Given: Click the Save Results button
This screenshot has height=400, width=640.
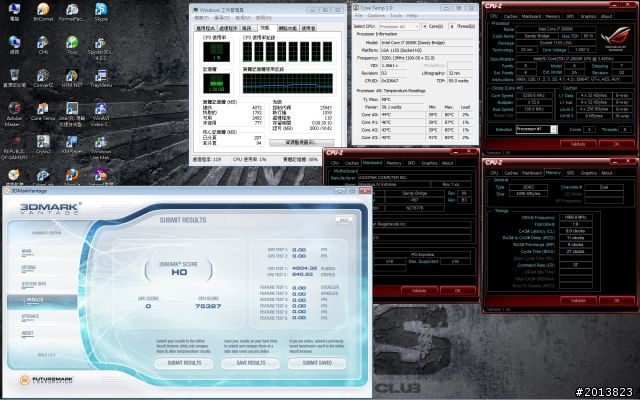Looking at the screenshot, I should (251, 363).
